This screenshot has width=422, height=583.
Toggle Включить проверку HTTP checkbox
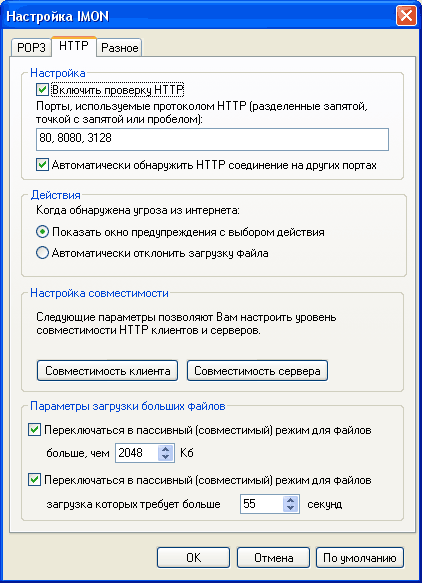[x=42, y=90]
